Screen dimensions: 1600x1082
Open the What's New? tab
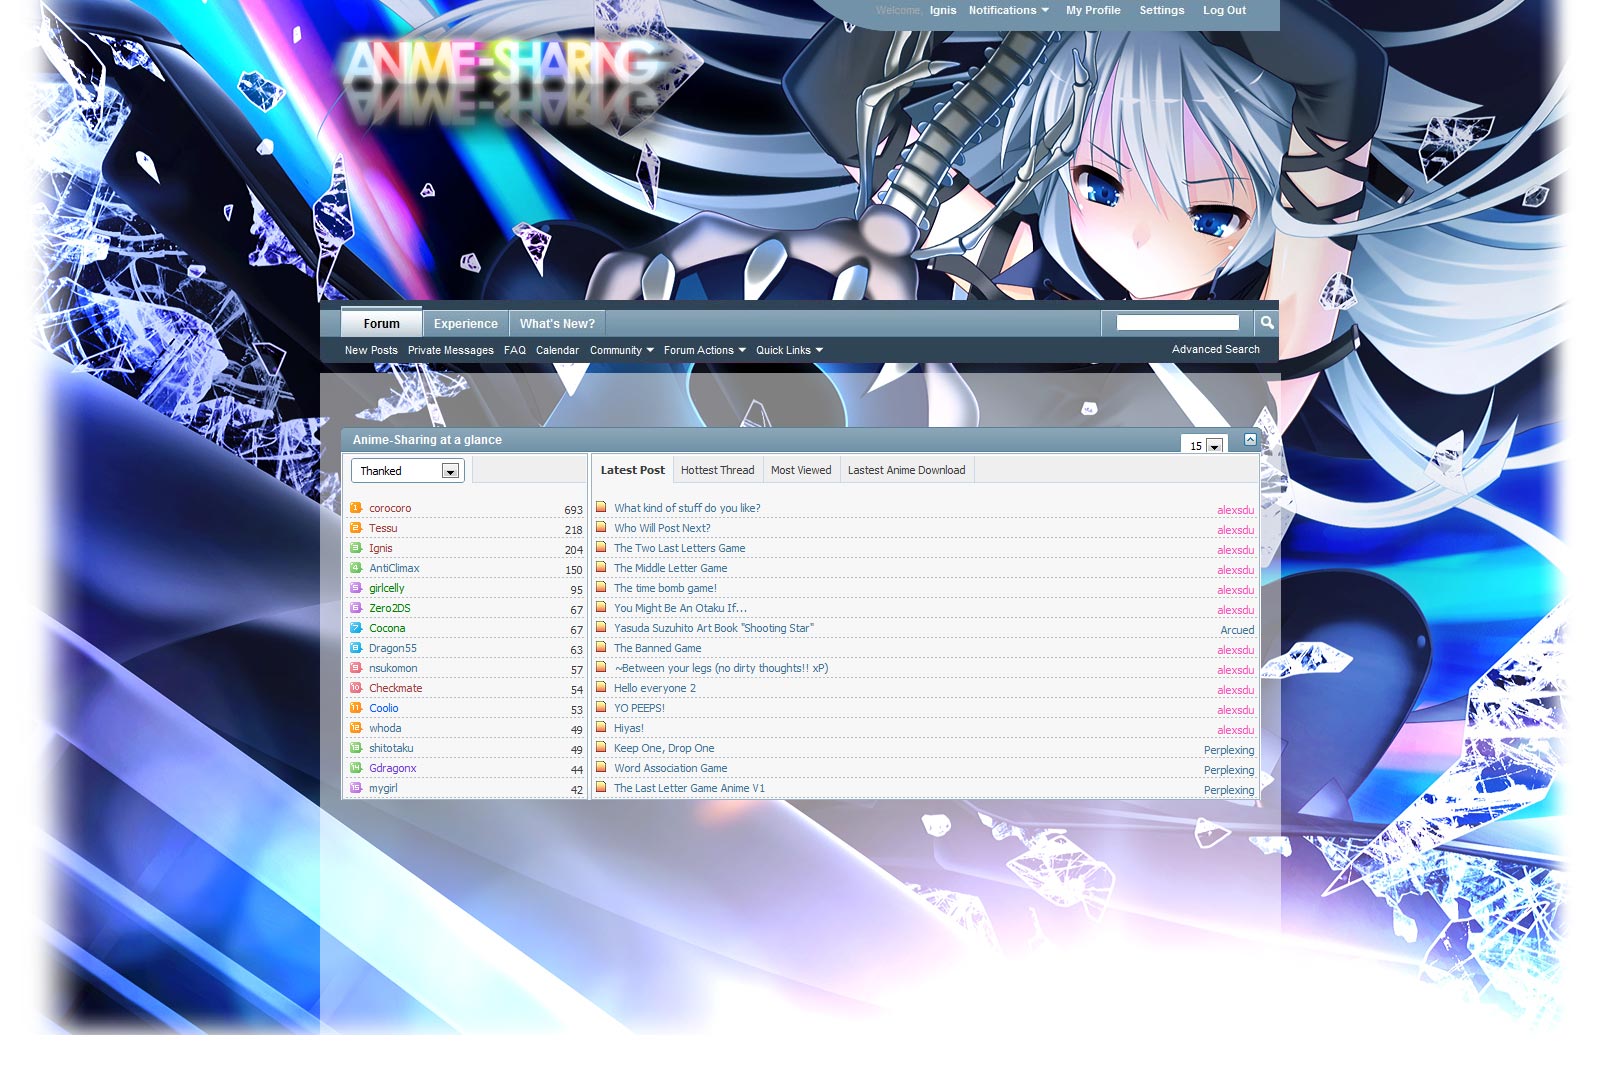557,323
